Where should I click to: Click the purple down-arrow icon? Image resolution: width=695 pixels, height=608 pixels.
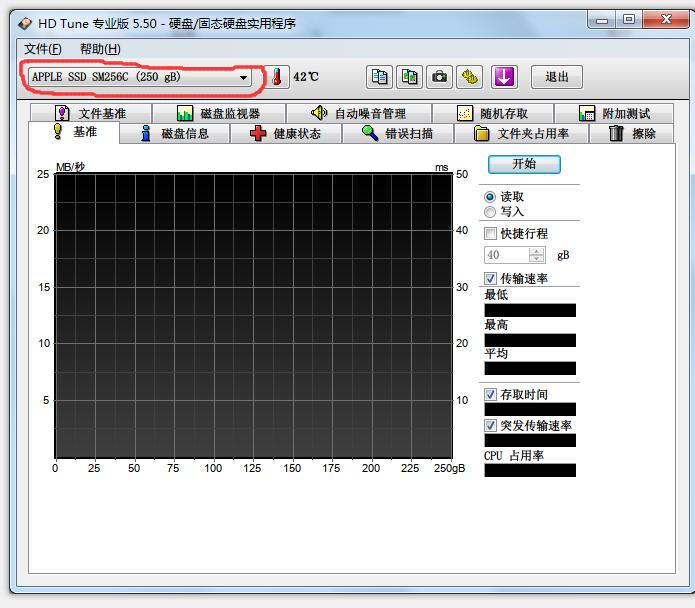point(504,77)
